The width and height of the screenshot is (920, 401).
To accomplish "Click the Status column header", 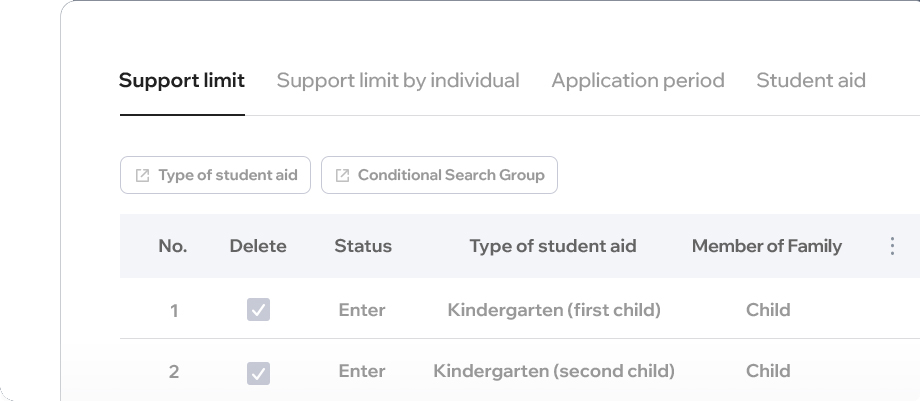I will click(x=363, y=246).
